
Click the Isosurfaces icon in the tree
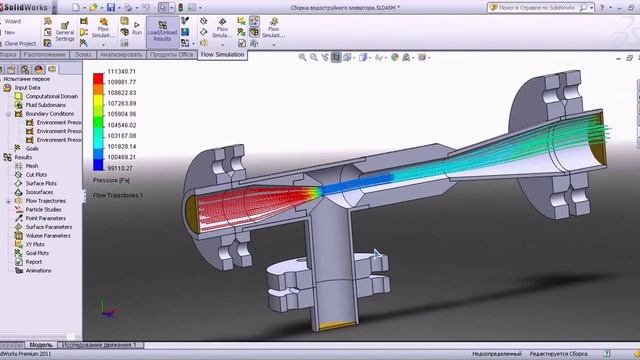pos(18,192)
